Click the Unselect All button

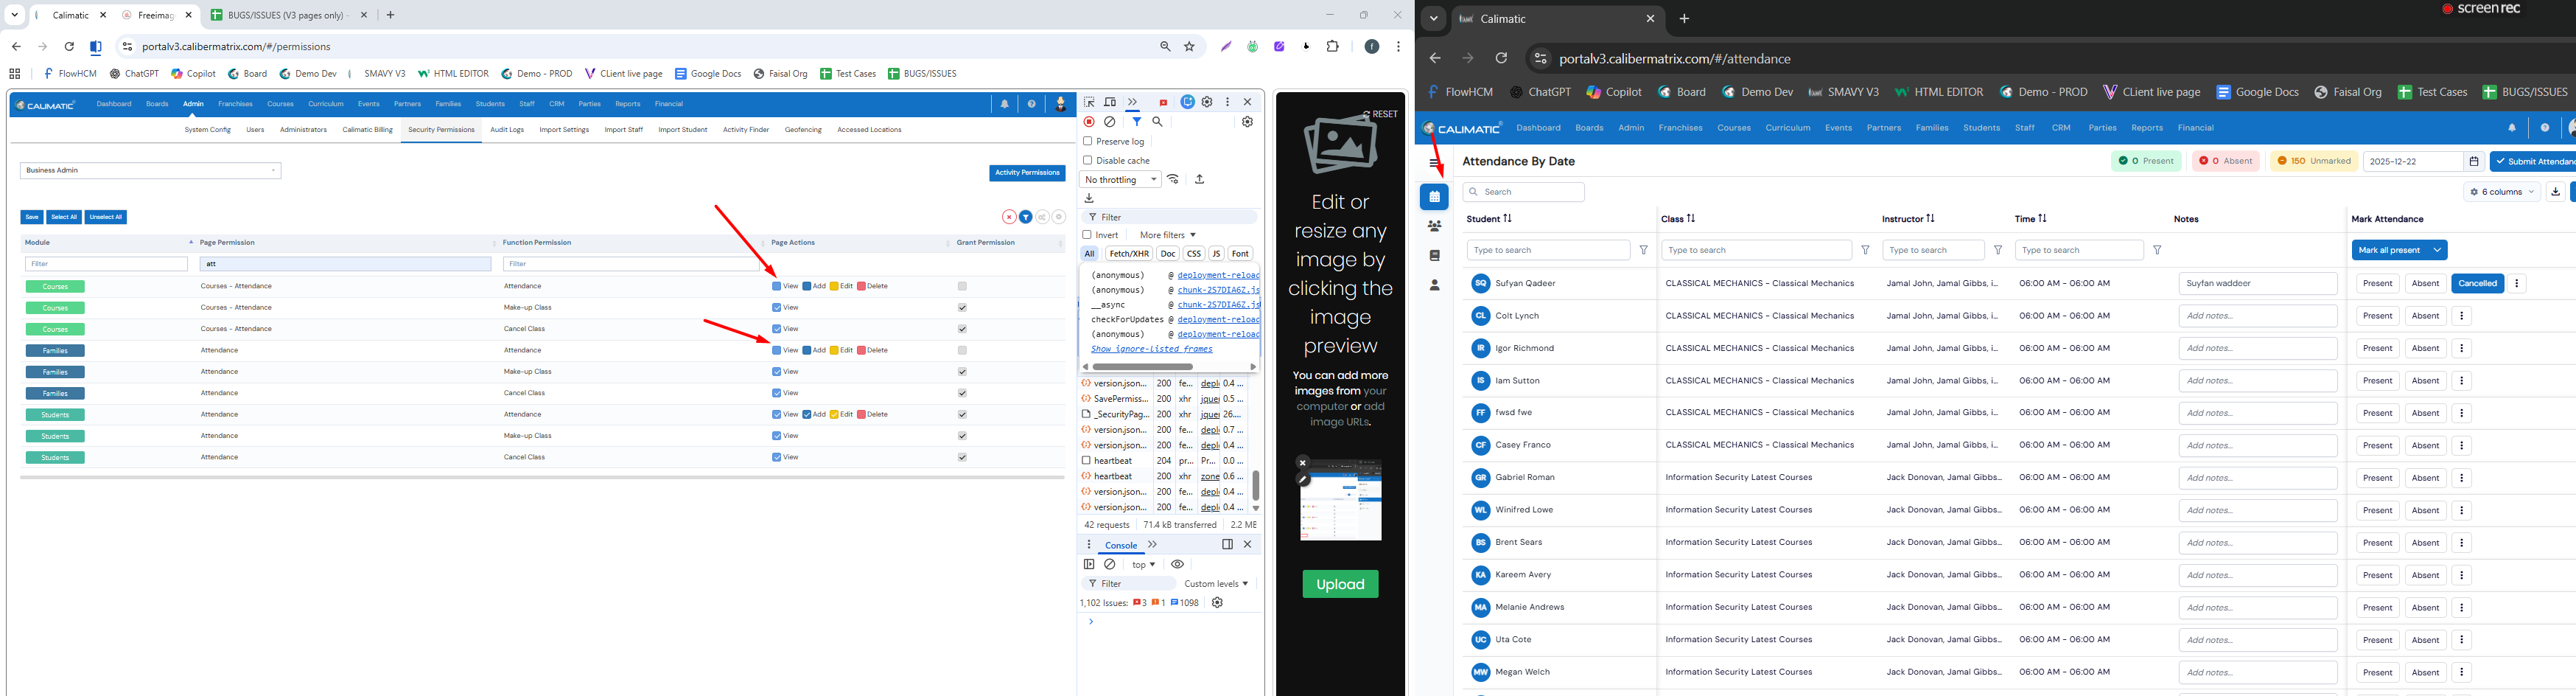click(x=106, y=217)
